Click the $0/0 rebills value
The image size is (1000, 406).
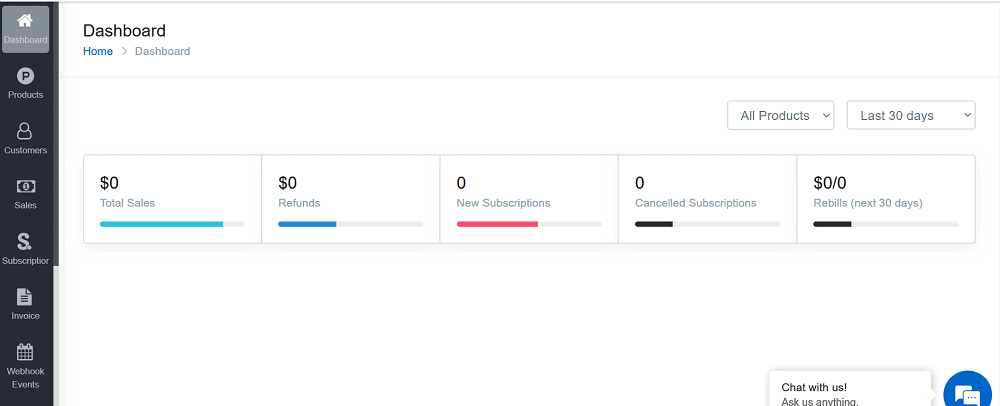click(830, 183)
